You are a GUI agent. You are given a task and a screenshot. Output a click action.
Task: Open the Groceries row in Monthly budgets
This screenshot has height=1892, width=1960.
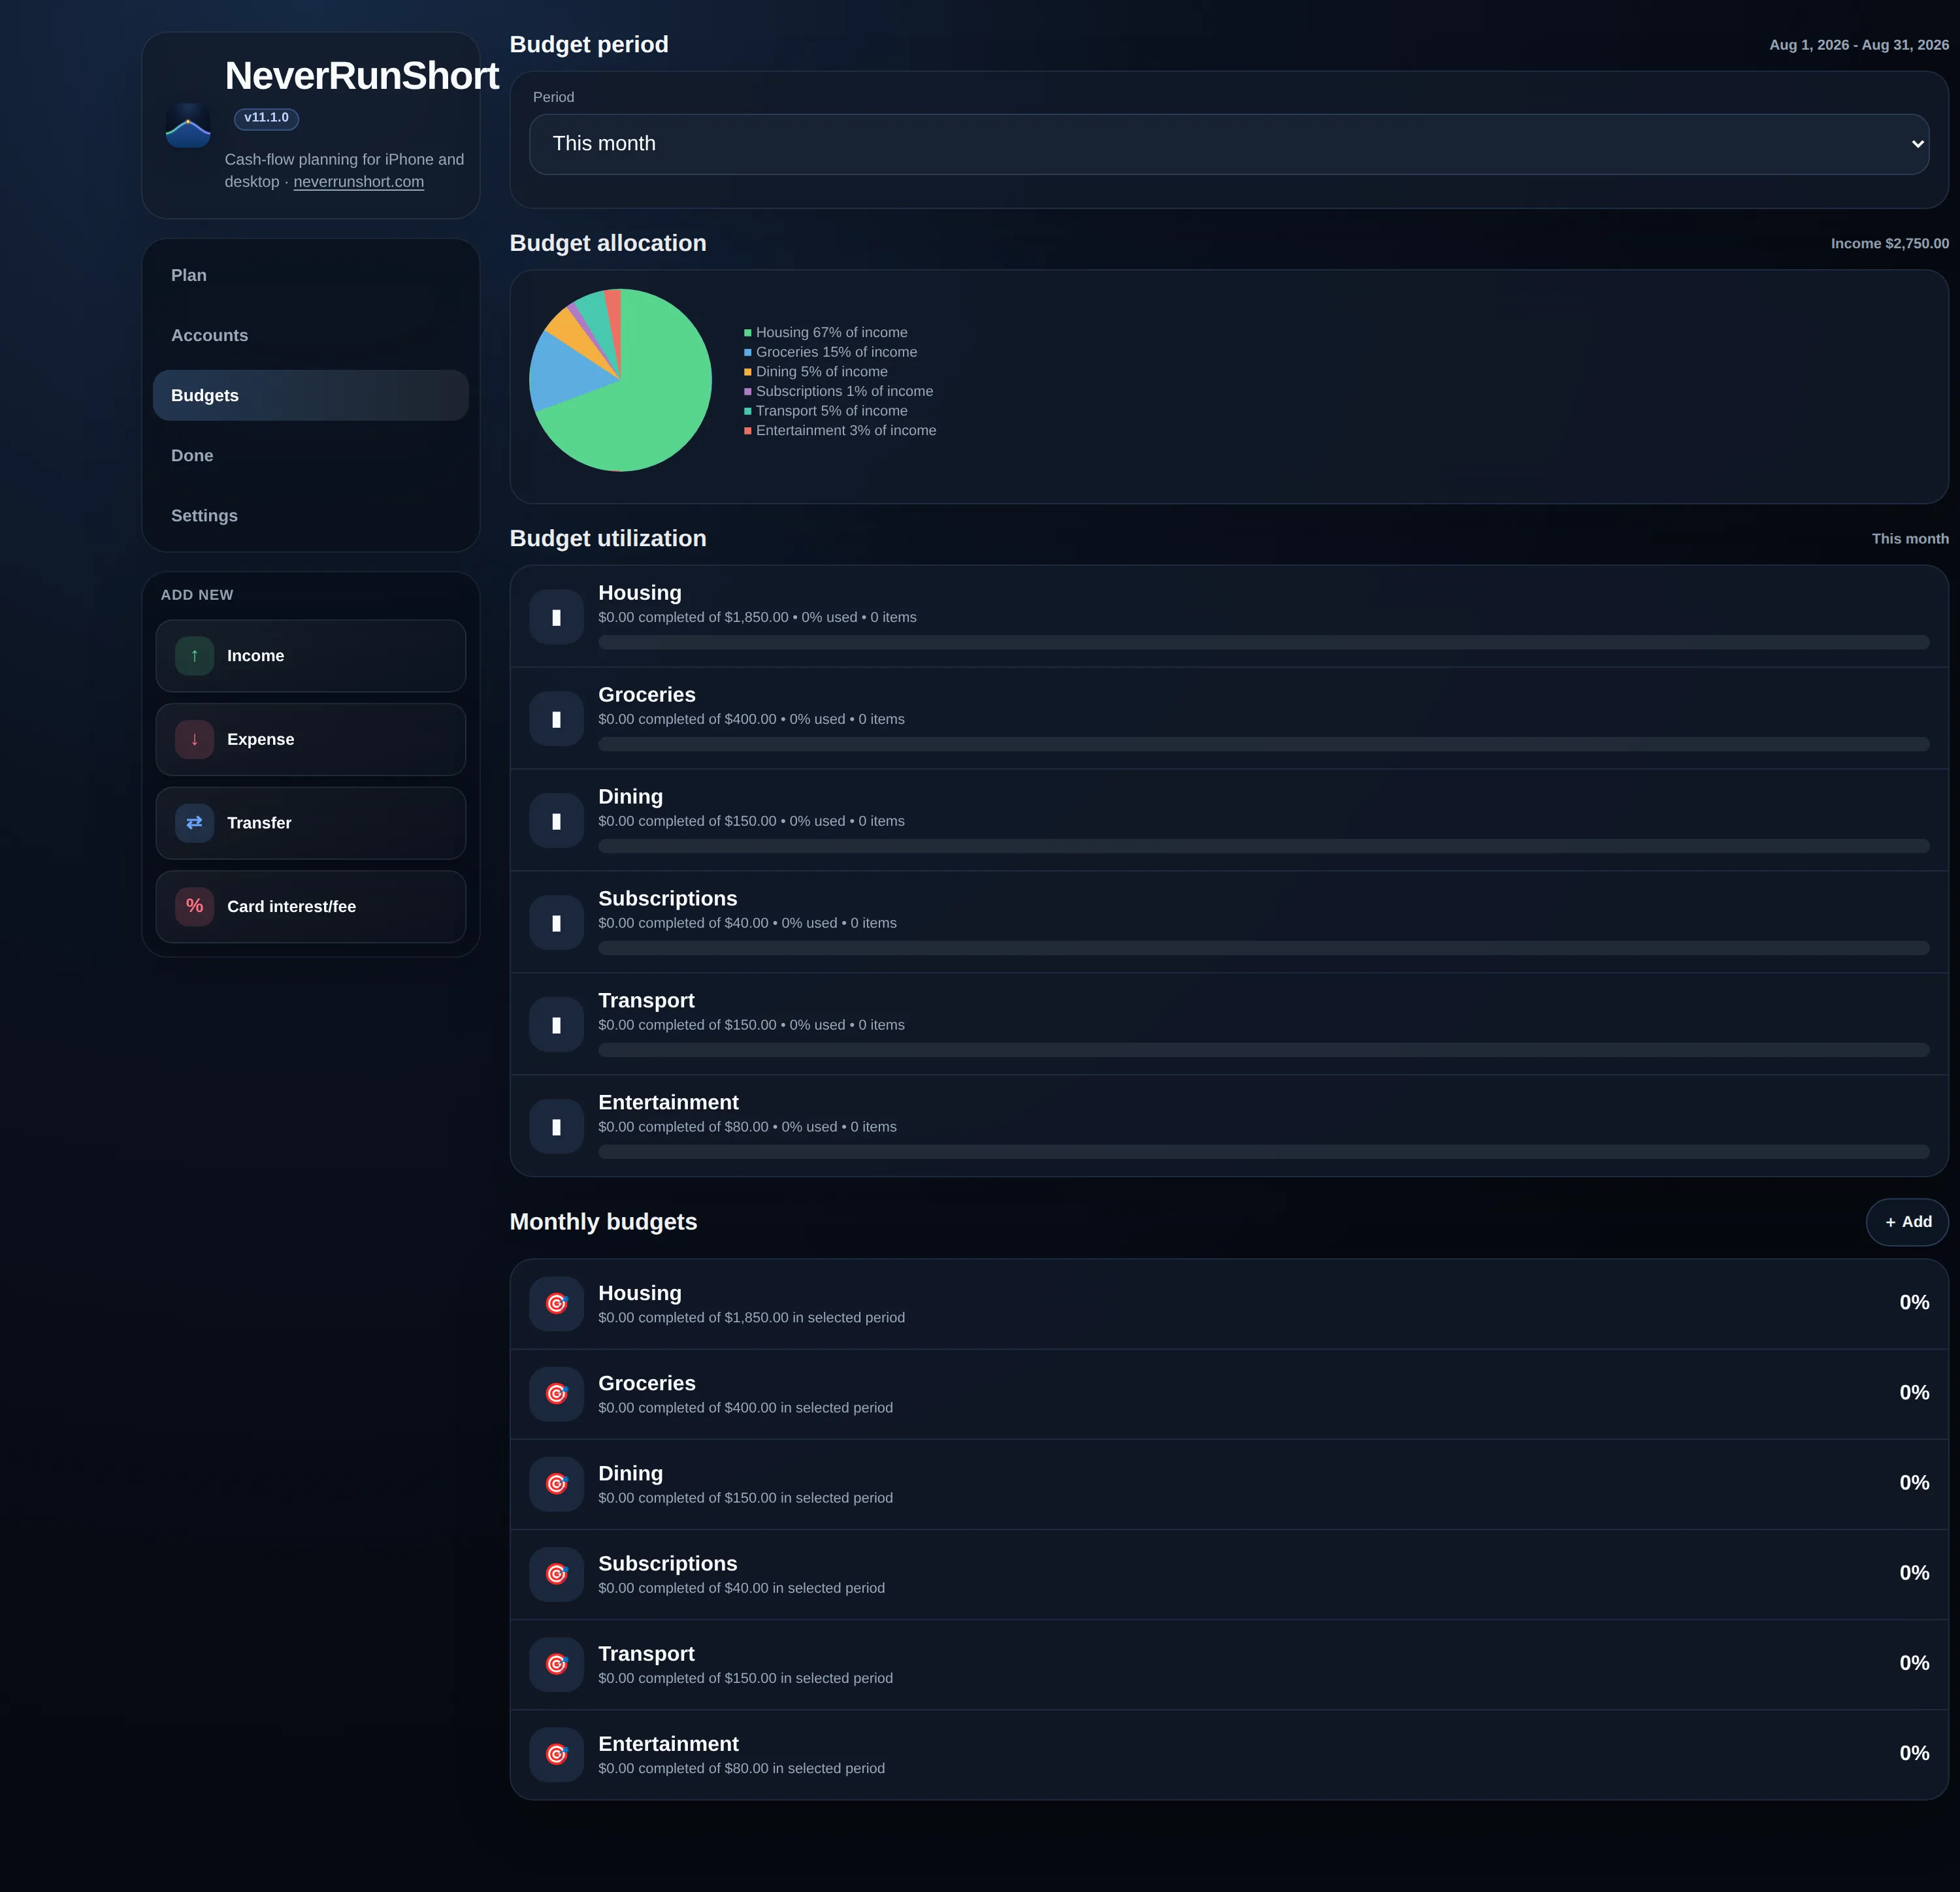coord(1229,1394)
